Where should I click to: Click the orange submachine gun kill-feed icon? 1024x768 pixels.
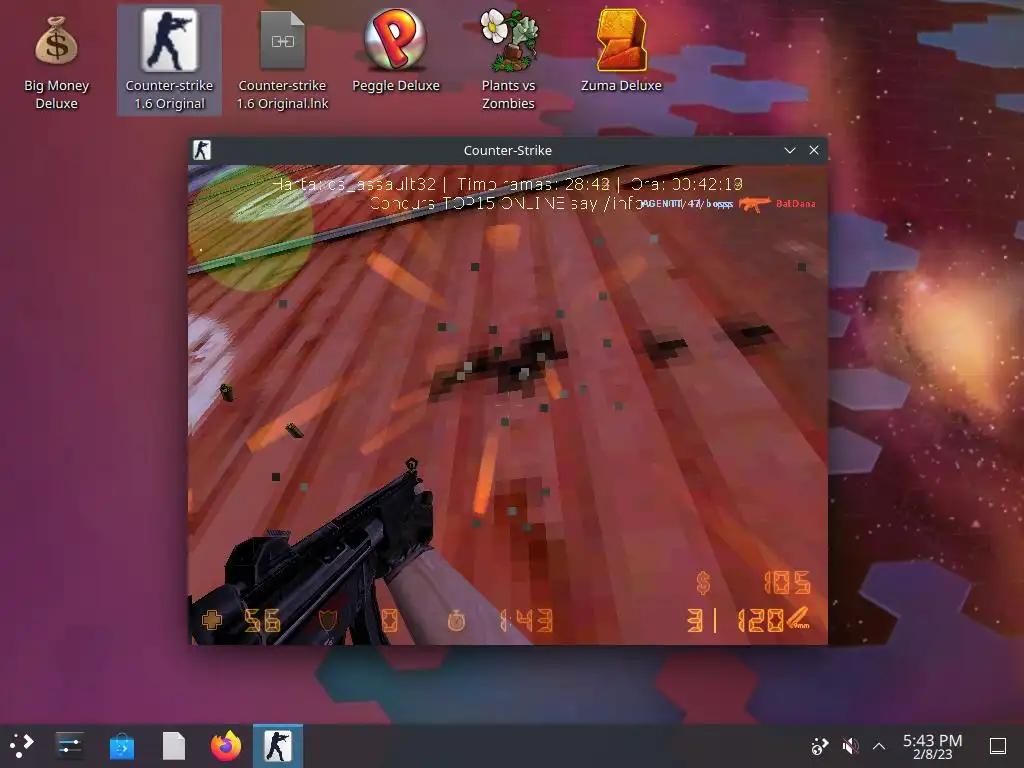(754, 204)
